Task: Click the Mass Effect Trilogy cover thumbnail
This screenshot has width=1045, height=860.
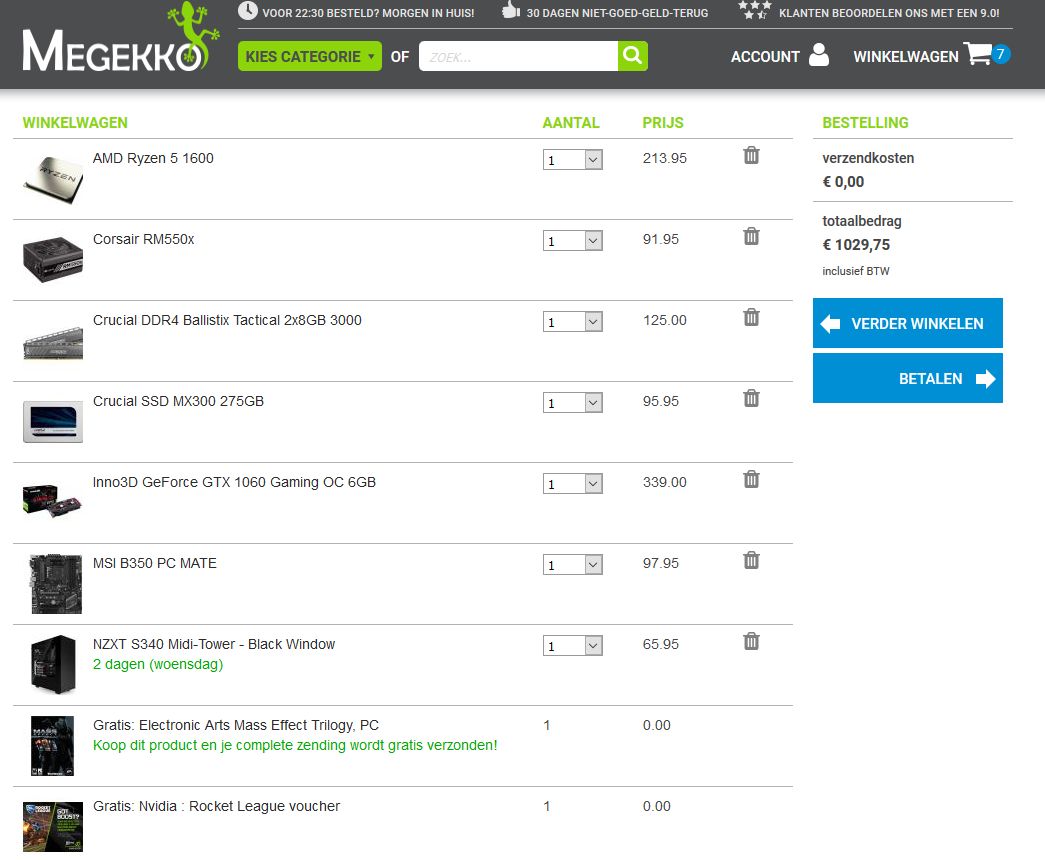Action: pyautogui.click(x=53, y=746)
